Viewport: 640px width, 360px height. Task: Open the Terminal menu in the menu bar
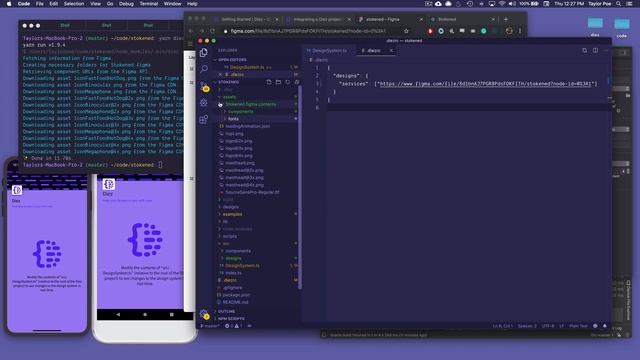149,4
